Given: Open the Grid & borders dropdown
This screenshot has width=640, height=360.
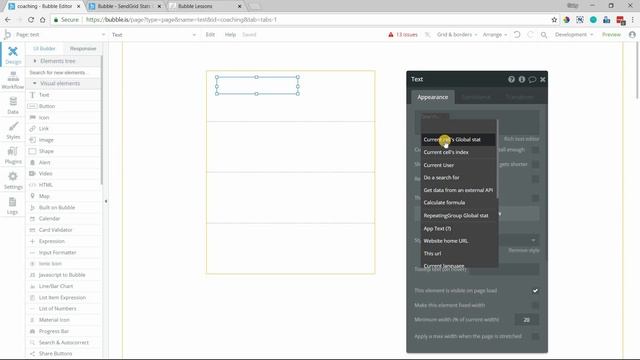Looking at the screenshot, I should coord(457,35).
